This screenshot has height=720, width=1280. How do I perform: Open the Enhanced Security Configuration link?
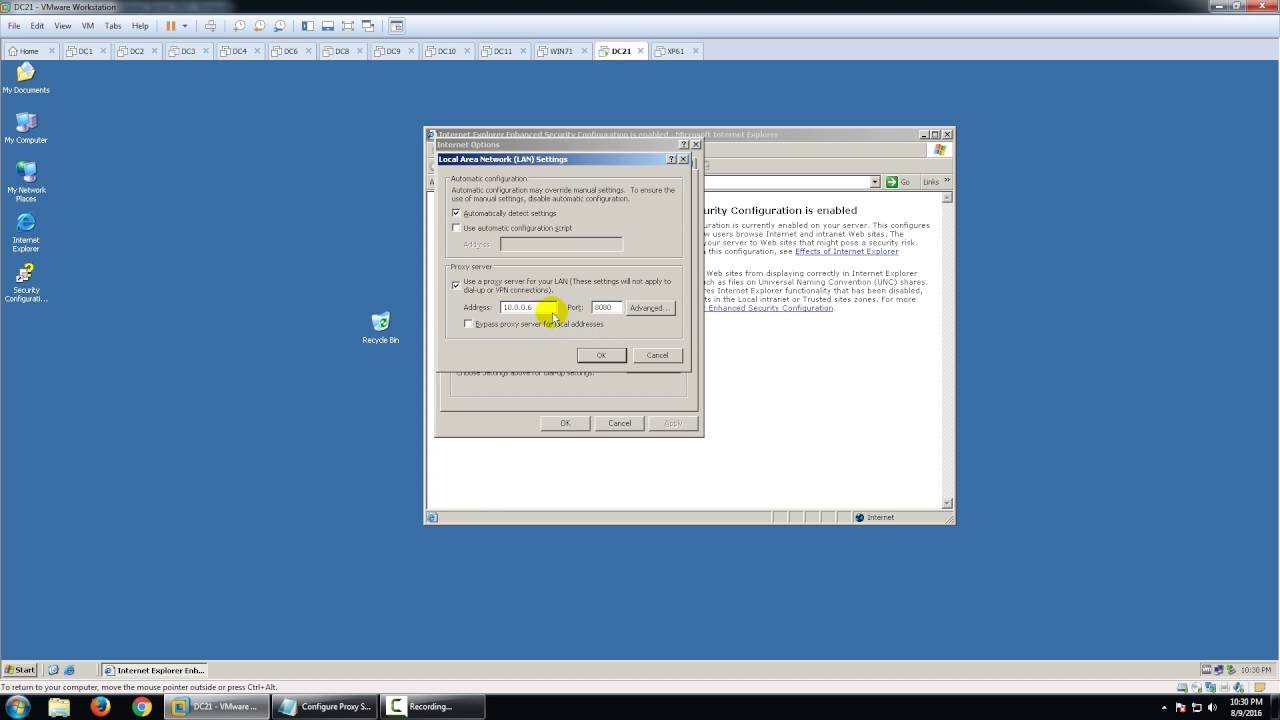[770, 308]
